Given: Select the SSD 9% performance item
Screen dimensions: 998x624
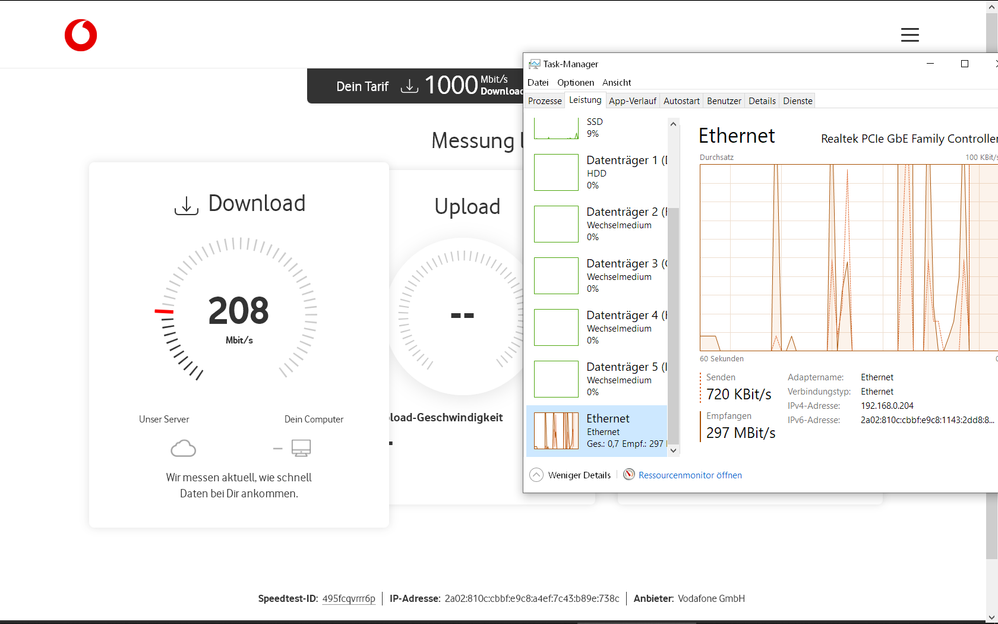Looking at the screenshot, I should point(597,128).
